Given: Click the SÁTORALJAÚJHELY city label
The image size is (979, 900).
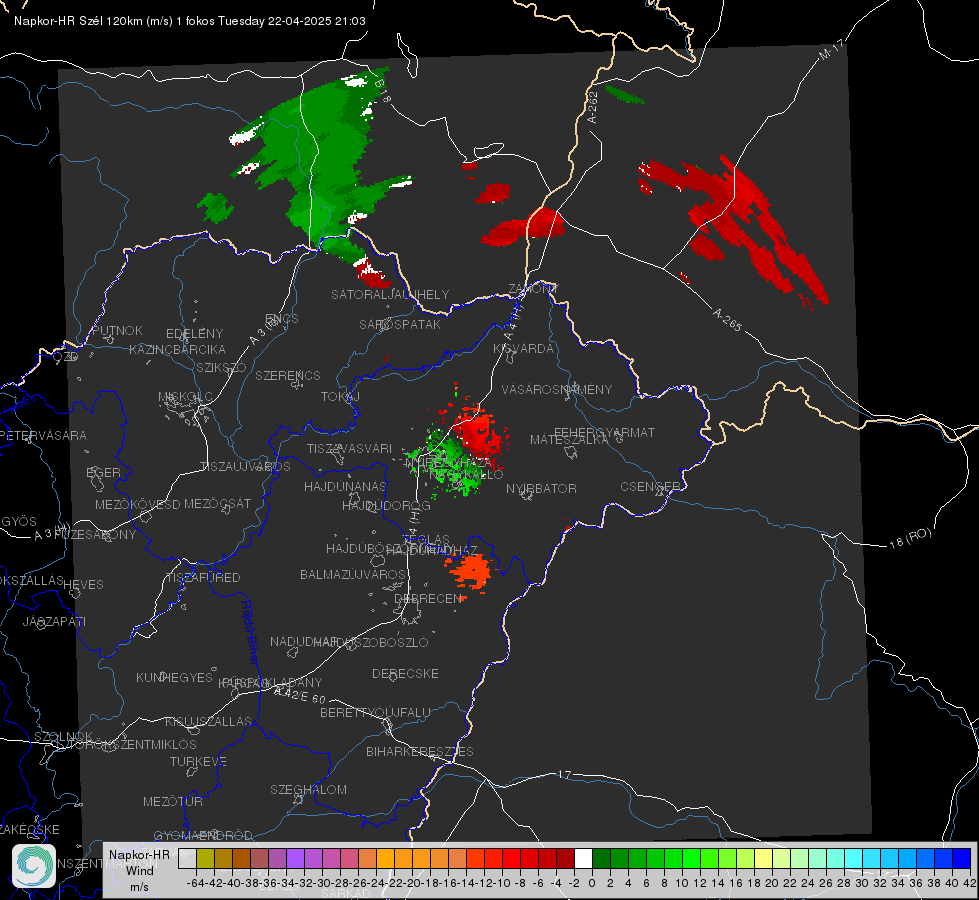Looking at the screenshot, I should [x=390, y=294].
